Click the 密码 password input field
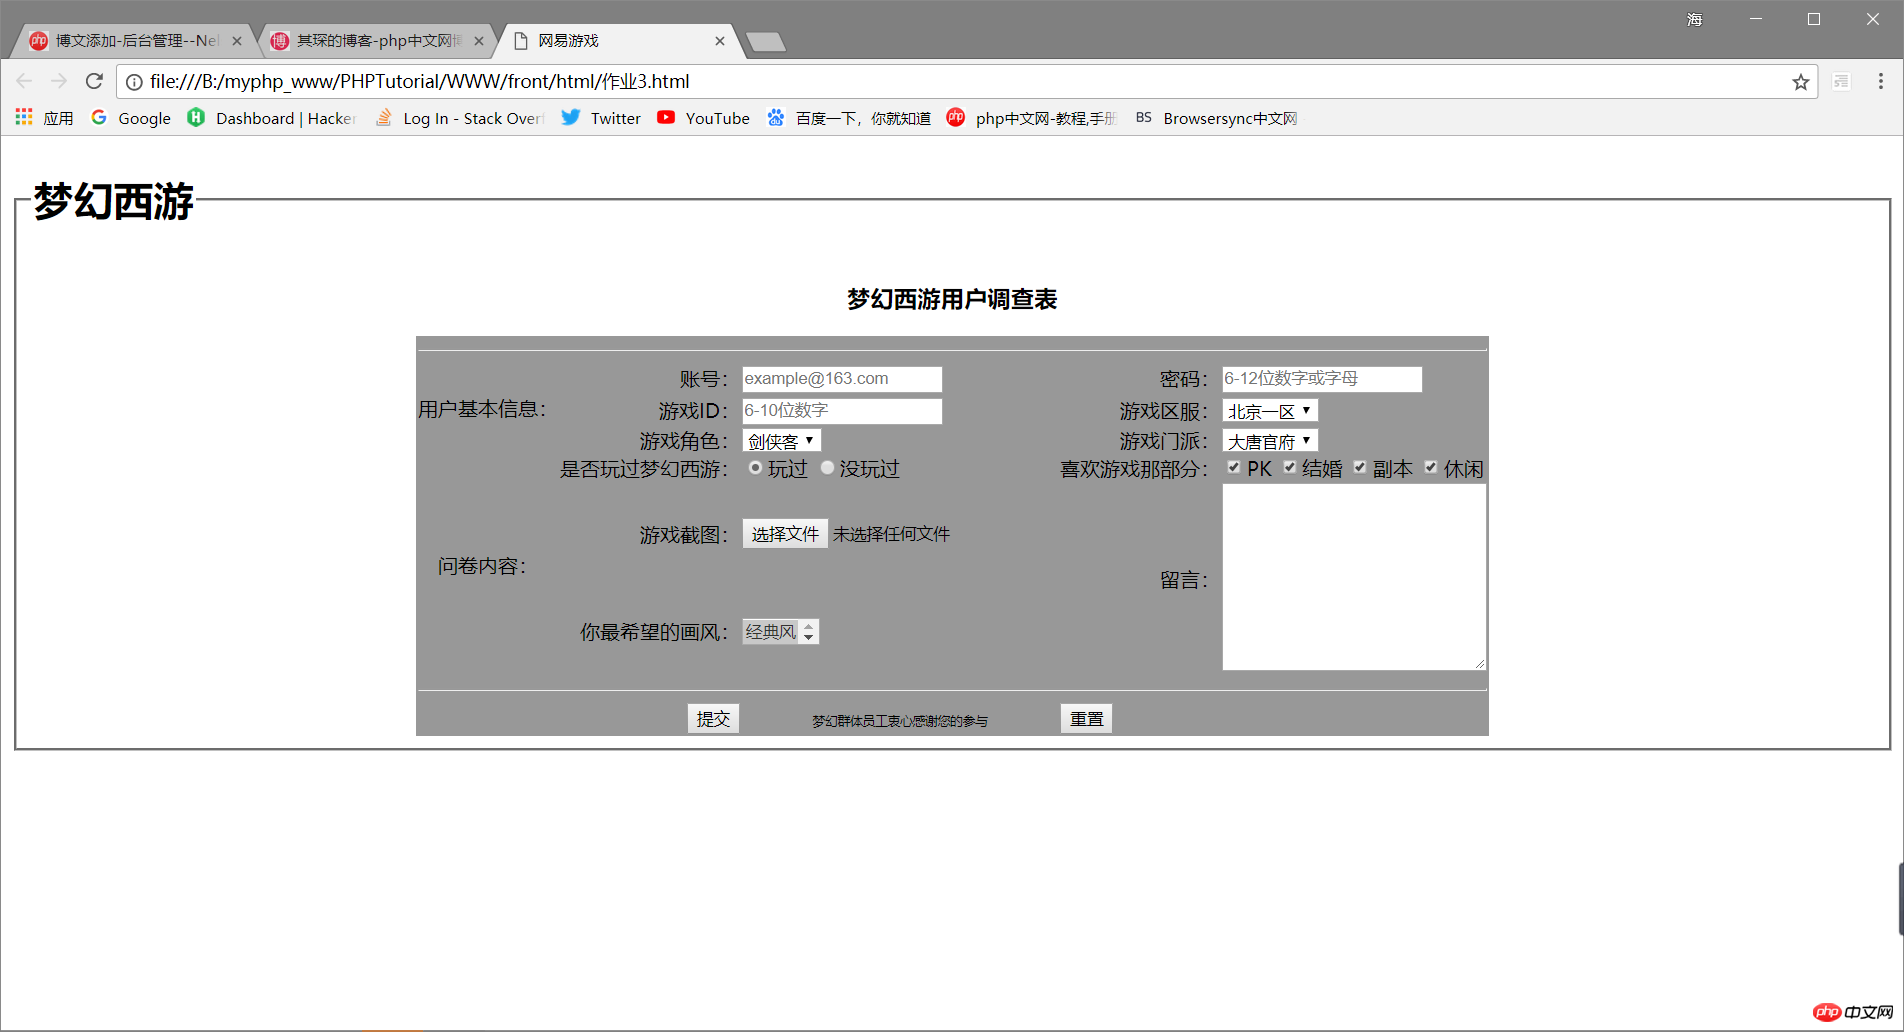The height and width of the screenshot is (1032, 1904). pyautogui.click(x=1322, y=379)
